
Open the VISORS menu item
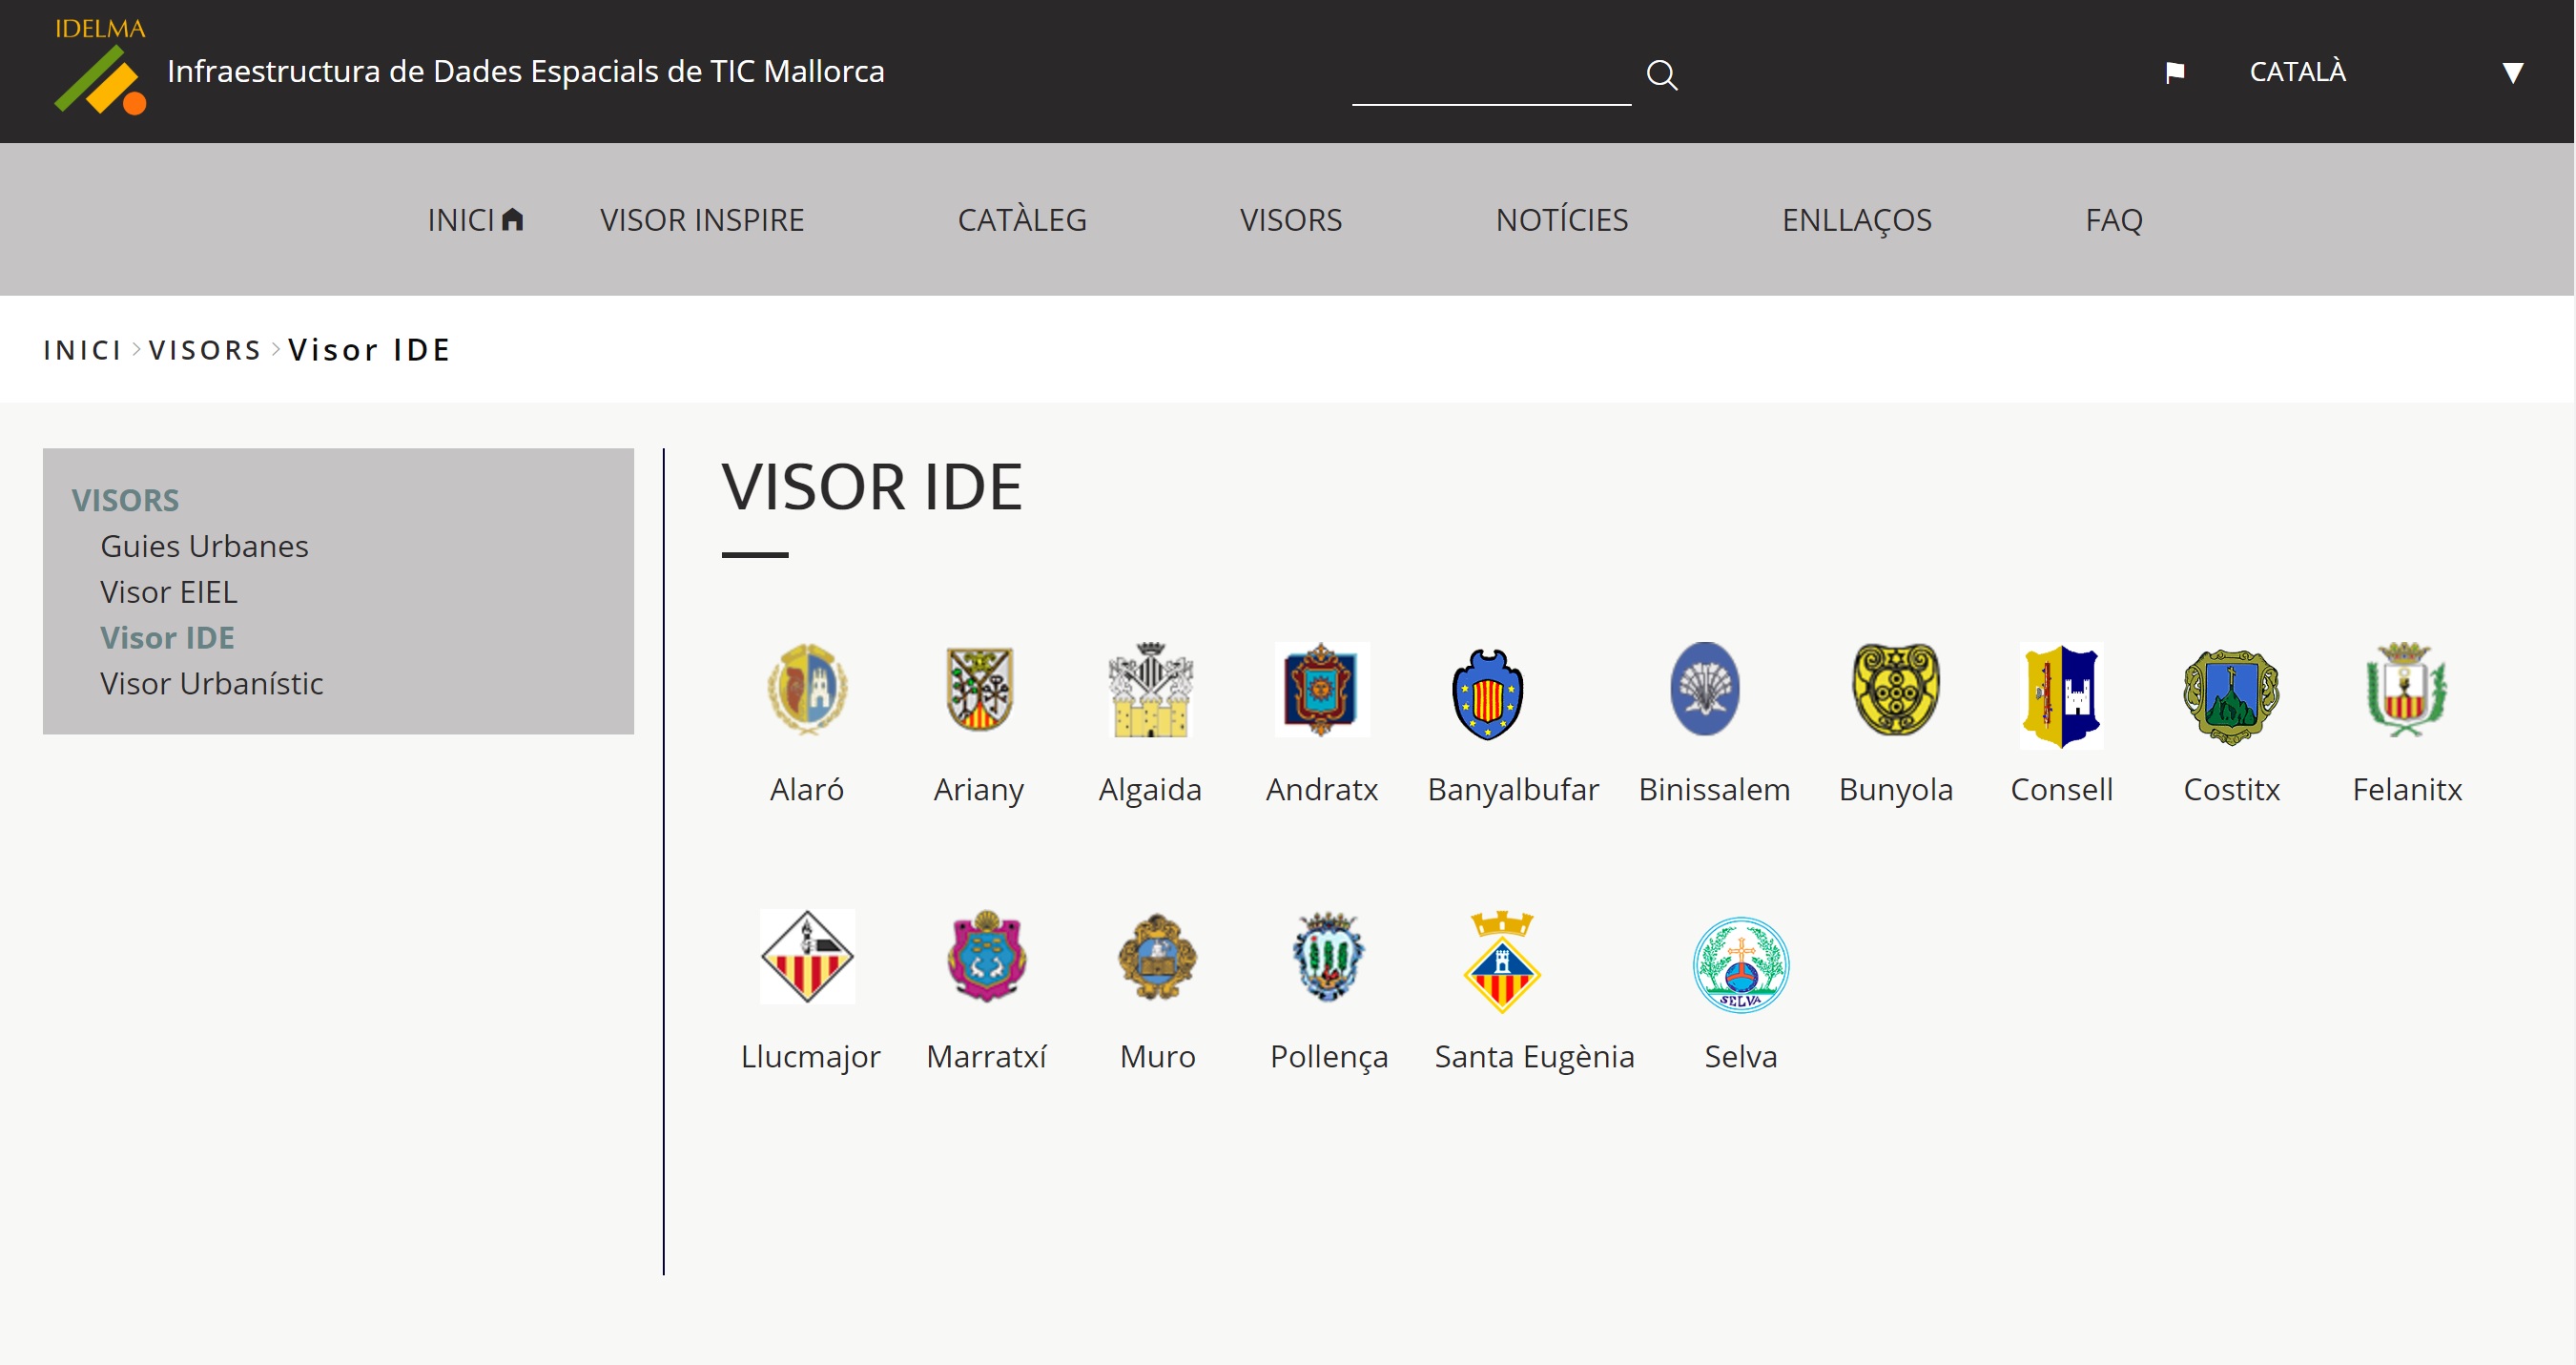[1291, 220]
